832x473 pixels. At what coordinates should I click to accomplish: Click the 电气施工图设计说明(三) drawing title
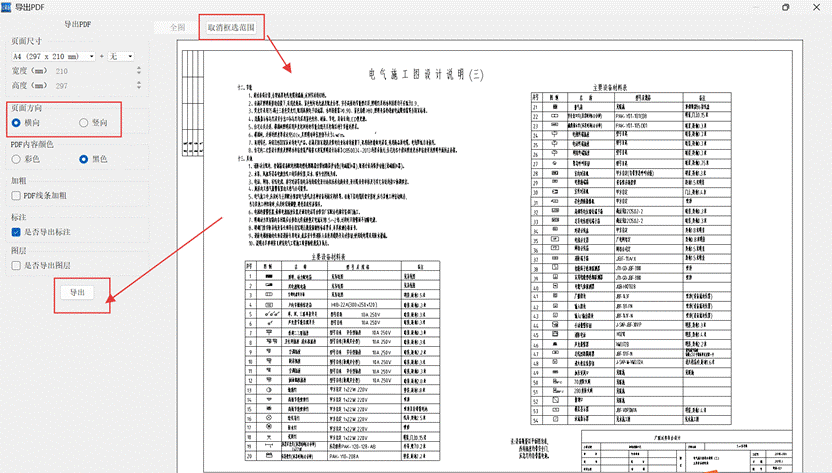(426, 74)
